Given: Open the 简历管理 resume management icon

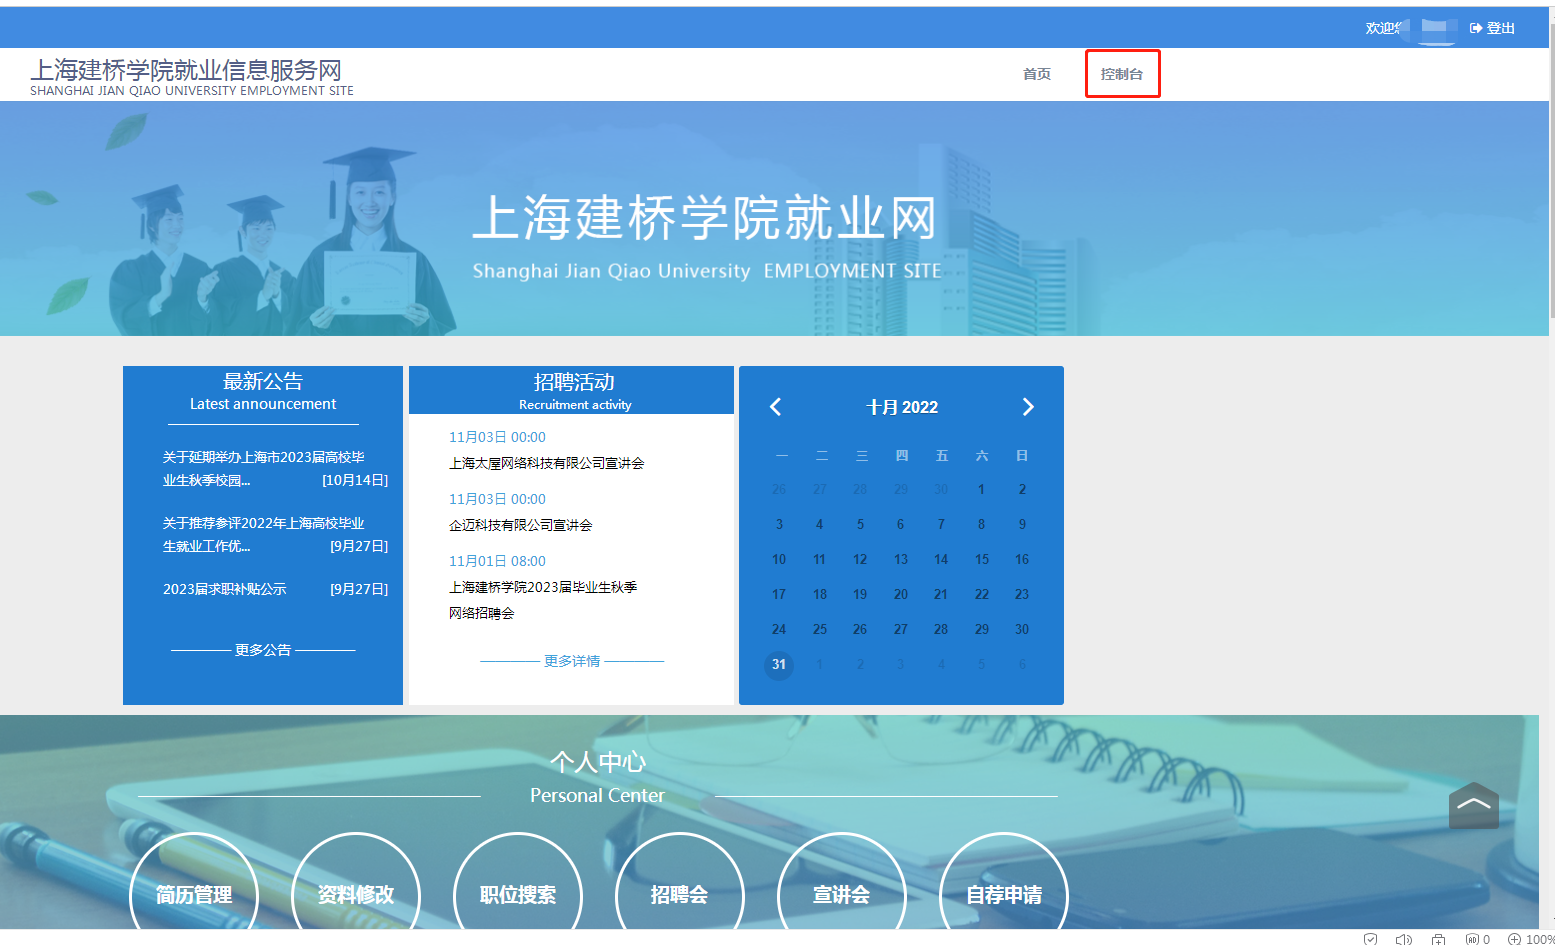Looking at the screenshot, I should pyautogui.click(x=194, y=895).
